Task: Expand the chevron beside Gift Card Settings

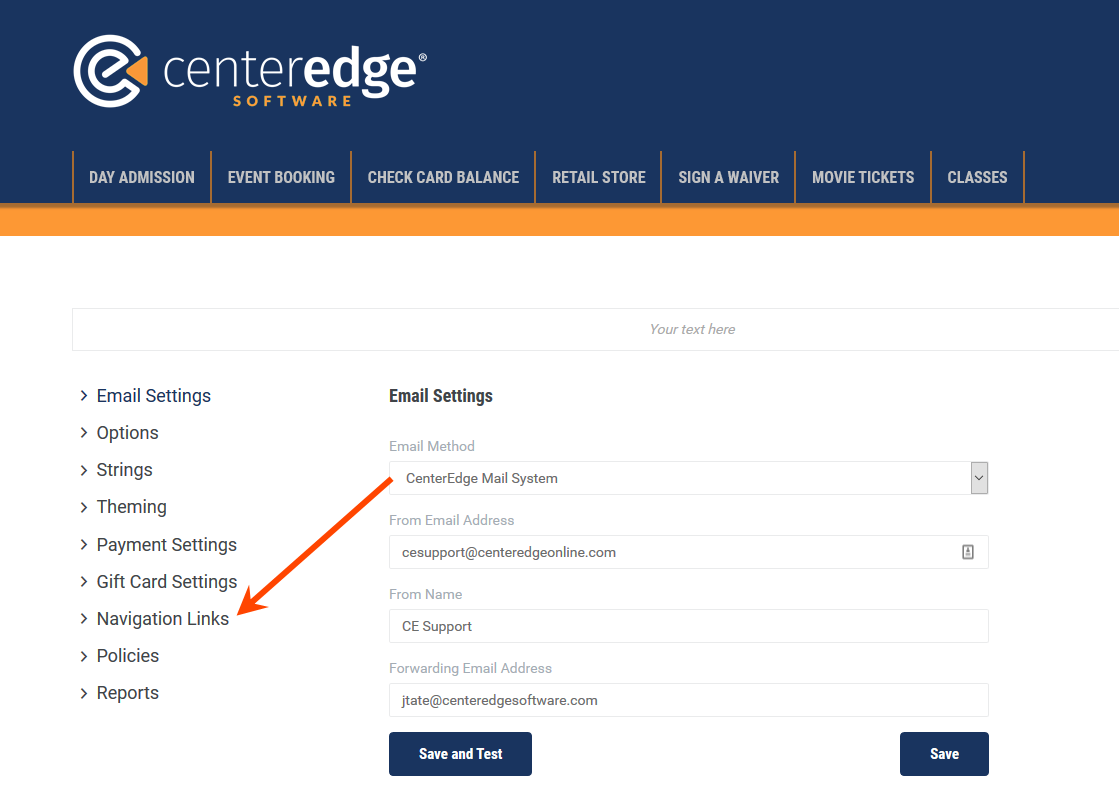Action: (83, 582)
